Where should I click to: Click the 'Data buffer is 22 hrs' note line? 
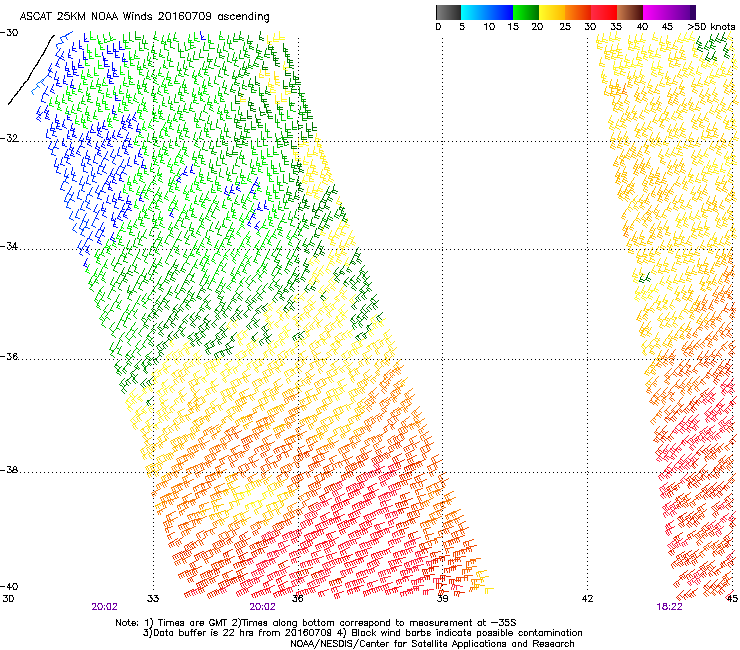tap(362, 633)
